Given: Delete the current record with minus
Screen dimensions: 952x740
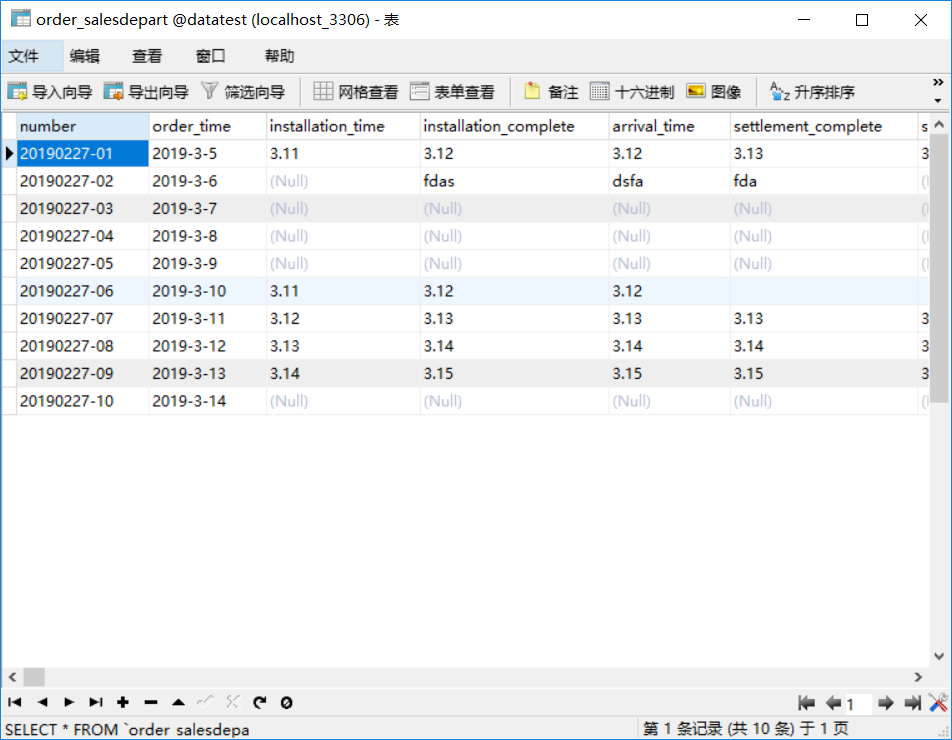Looking at the screenshot, I should 151,702.
